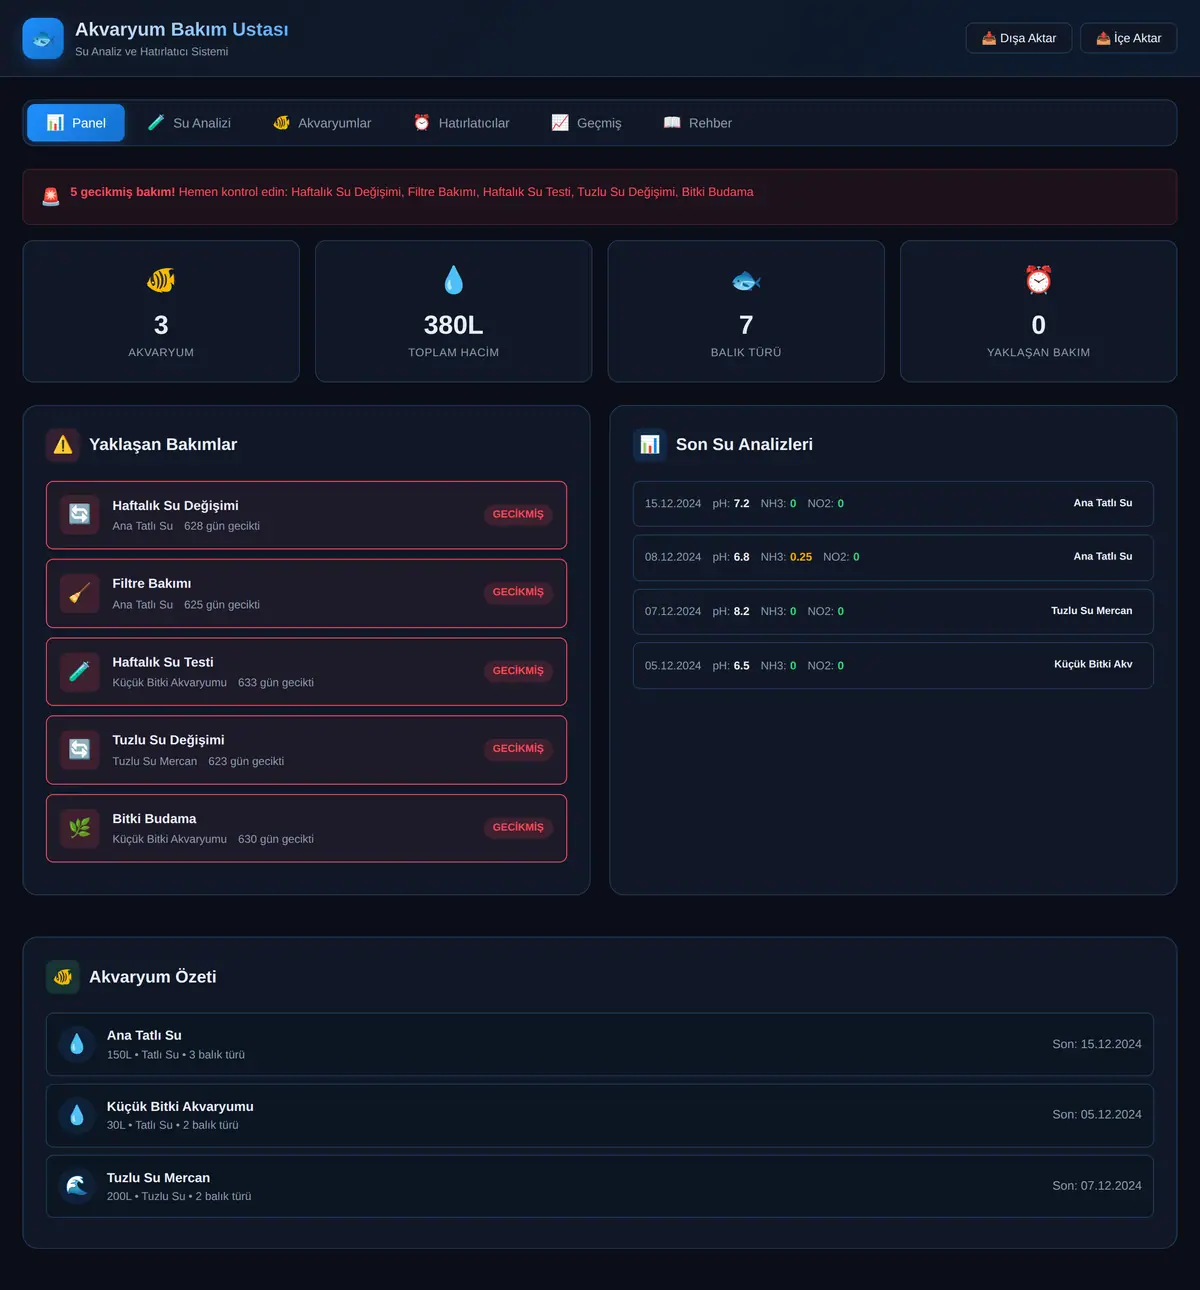Open the Hatırlatıcılar tab
1200x1290 pixels.
tap(462, 123)
